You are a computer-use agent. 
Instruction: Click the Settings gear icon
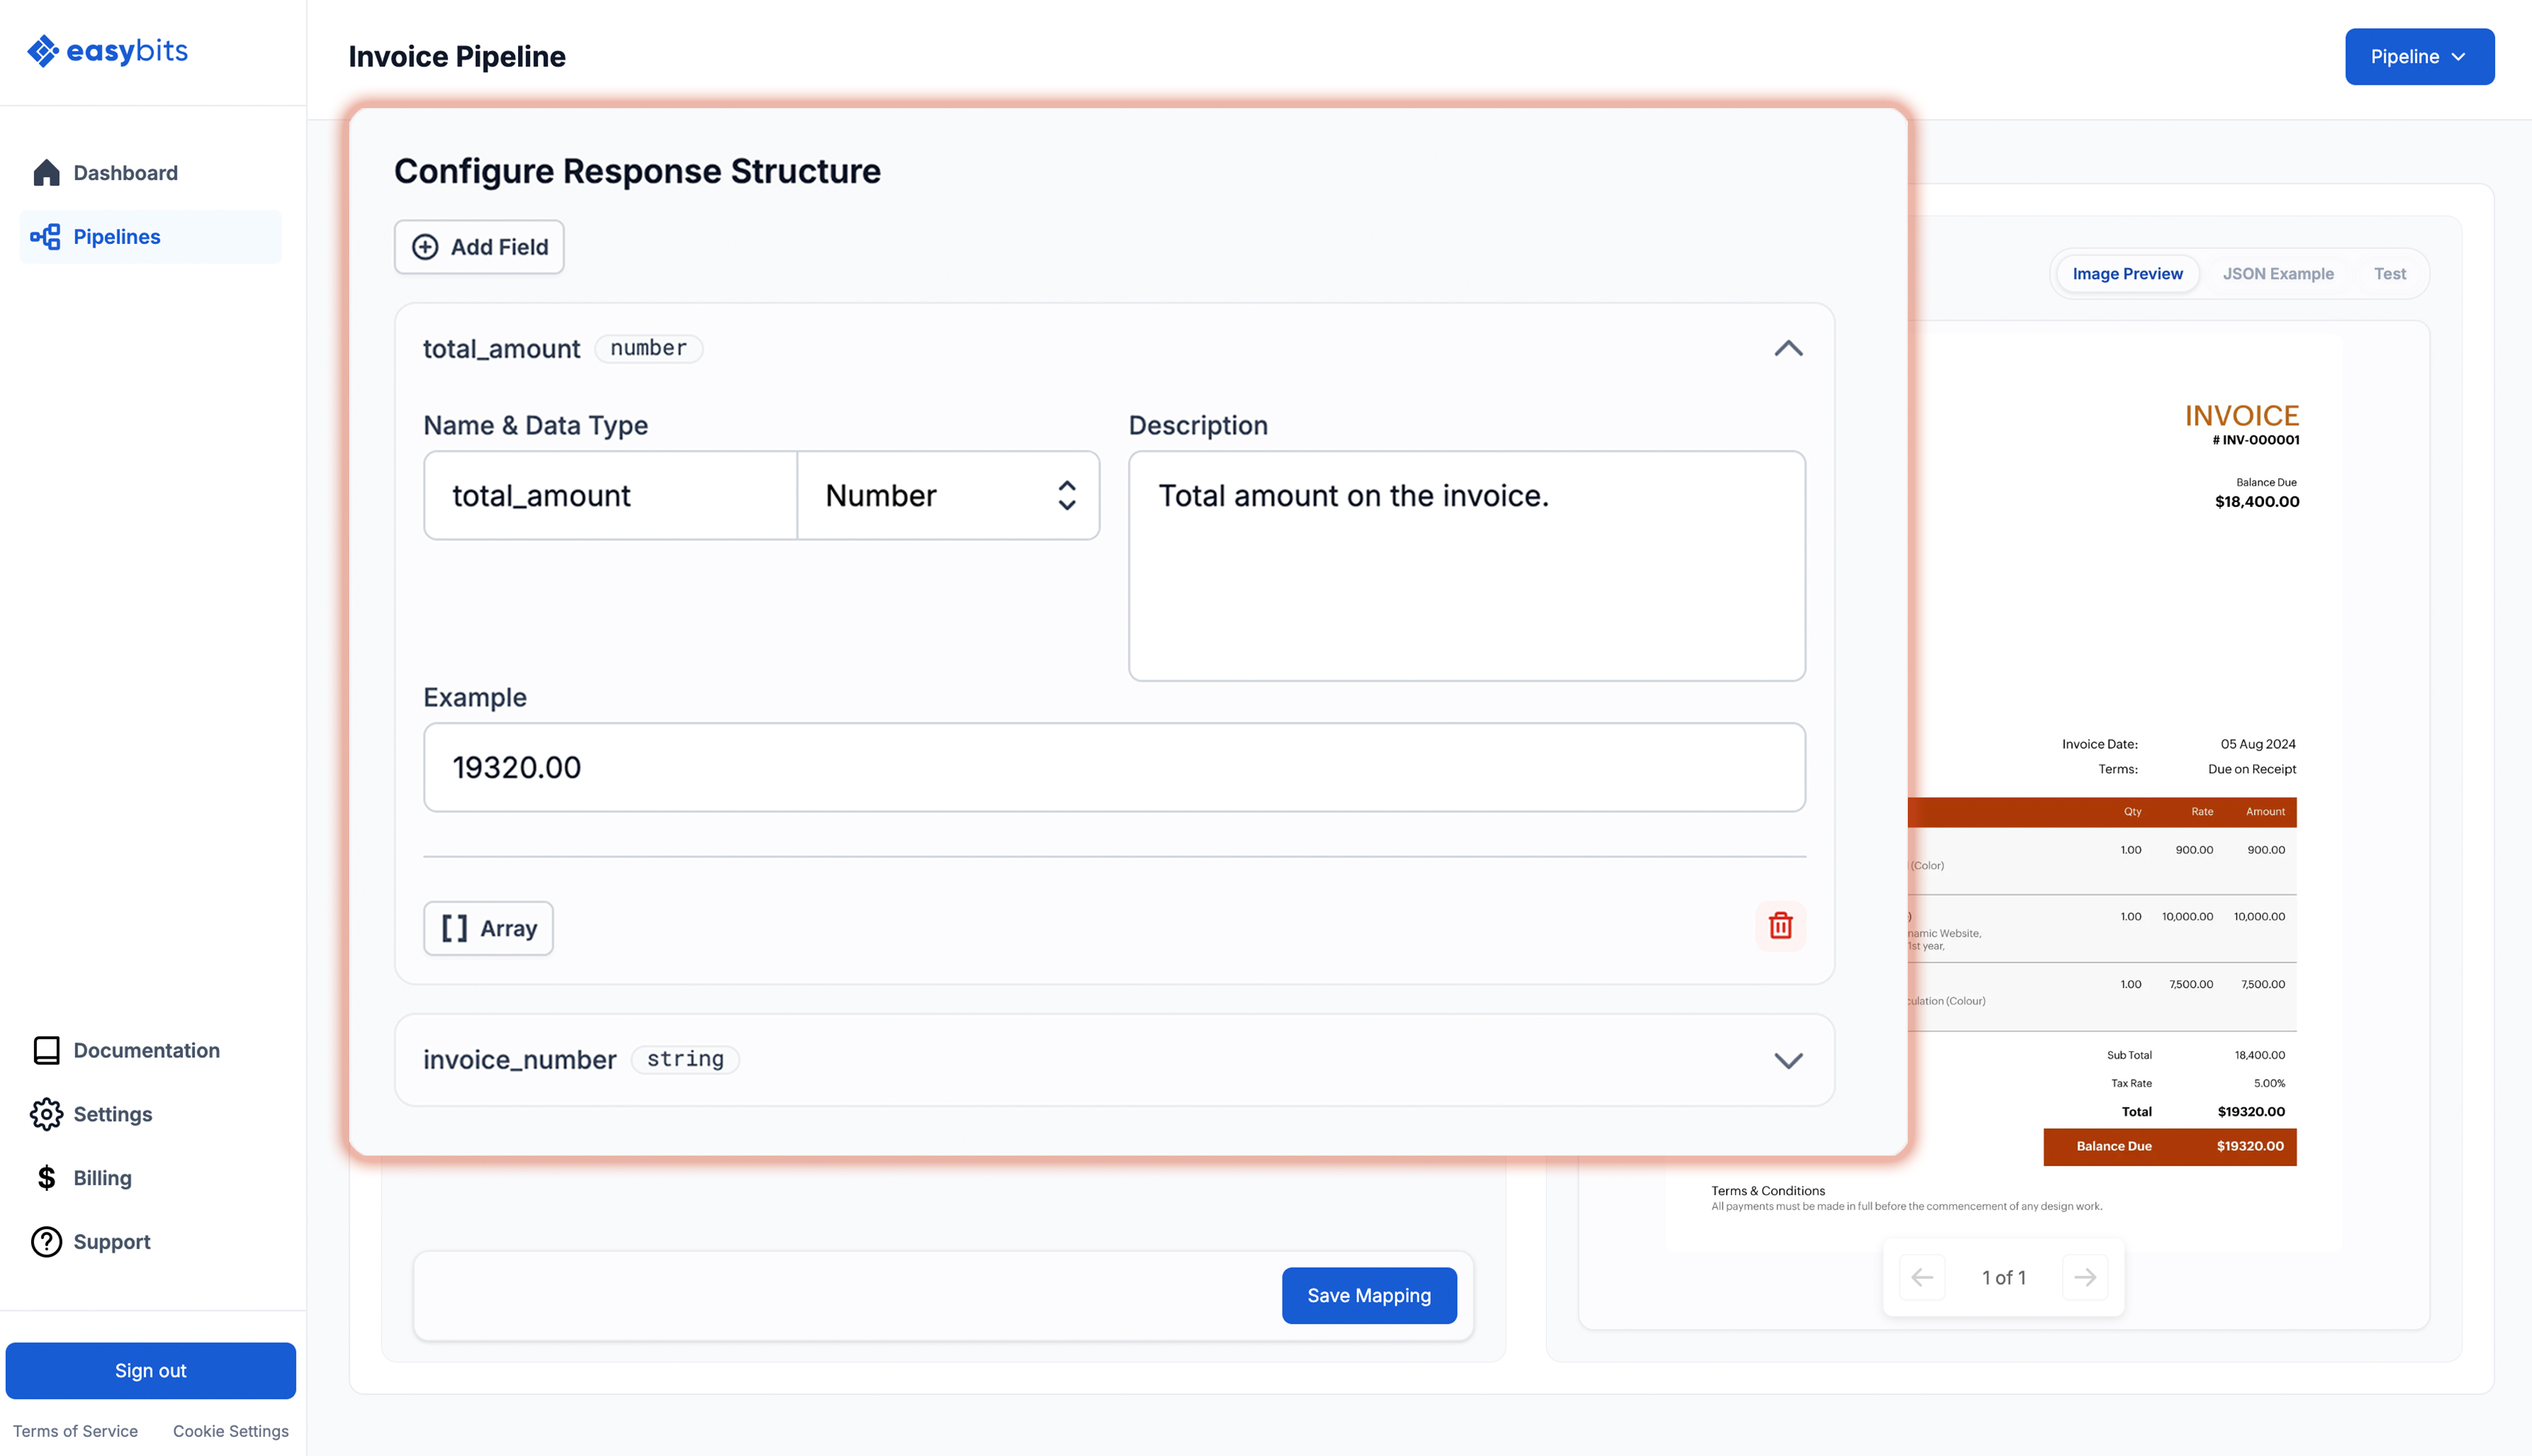click(46, 1114)
